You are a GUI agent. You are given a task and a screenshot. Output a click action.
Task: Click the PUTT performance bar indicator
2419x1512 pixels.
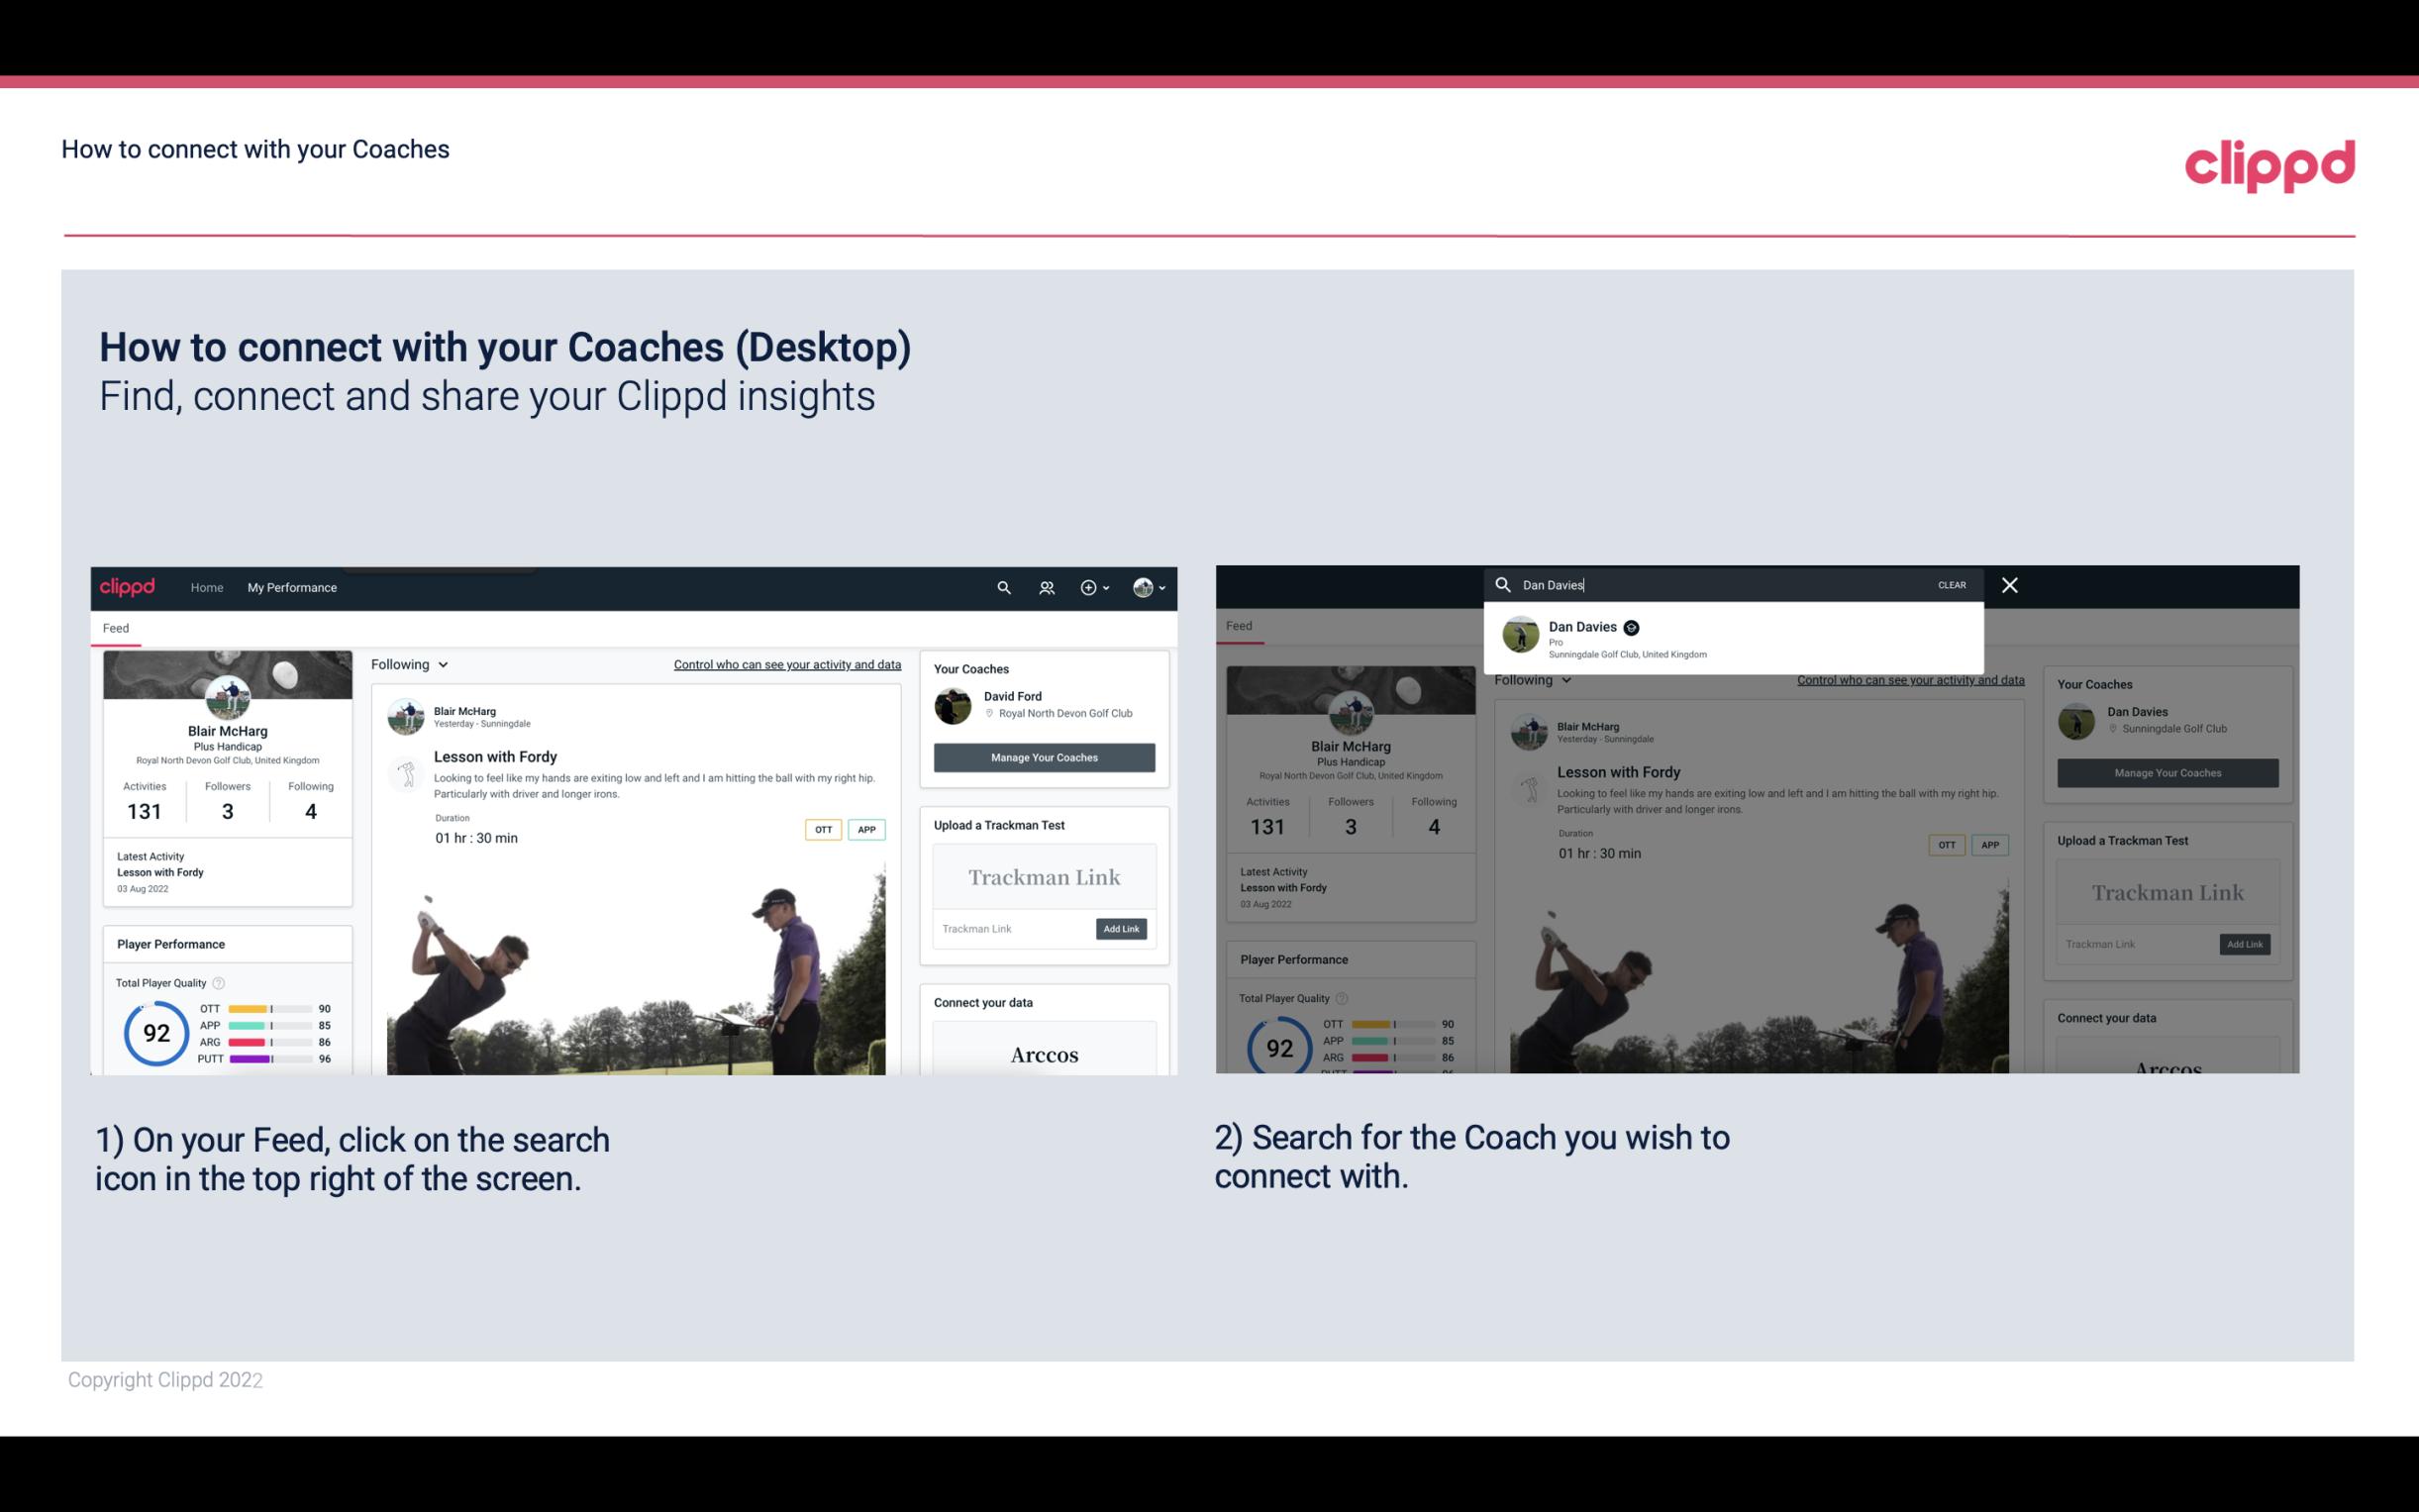[268, 1059]
